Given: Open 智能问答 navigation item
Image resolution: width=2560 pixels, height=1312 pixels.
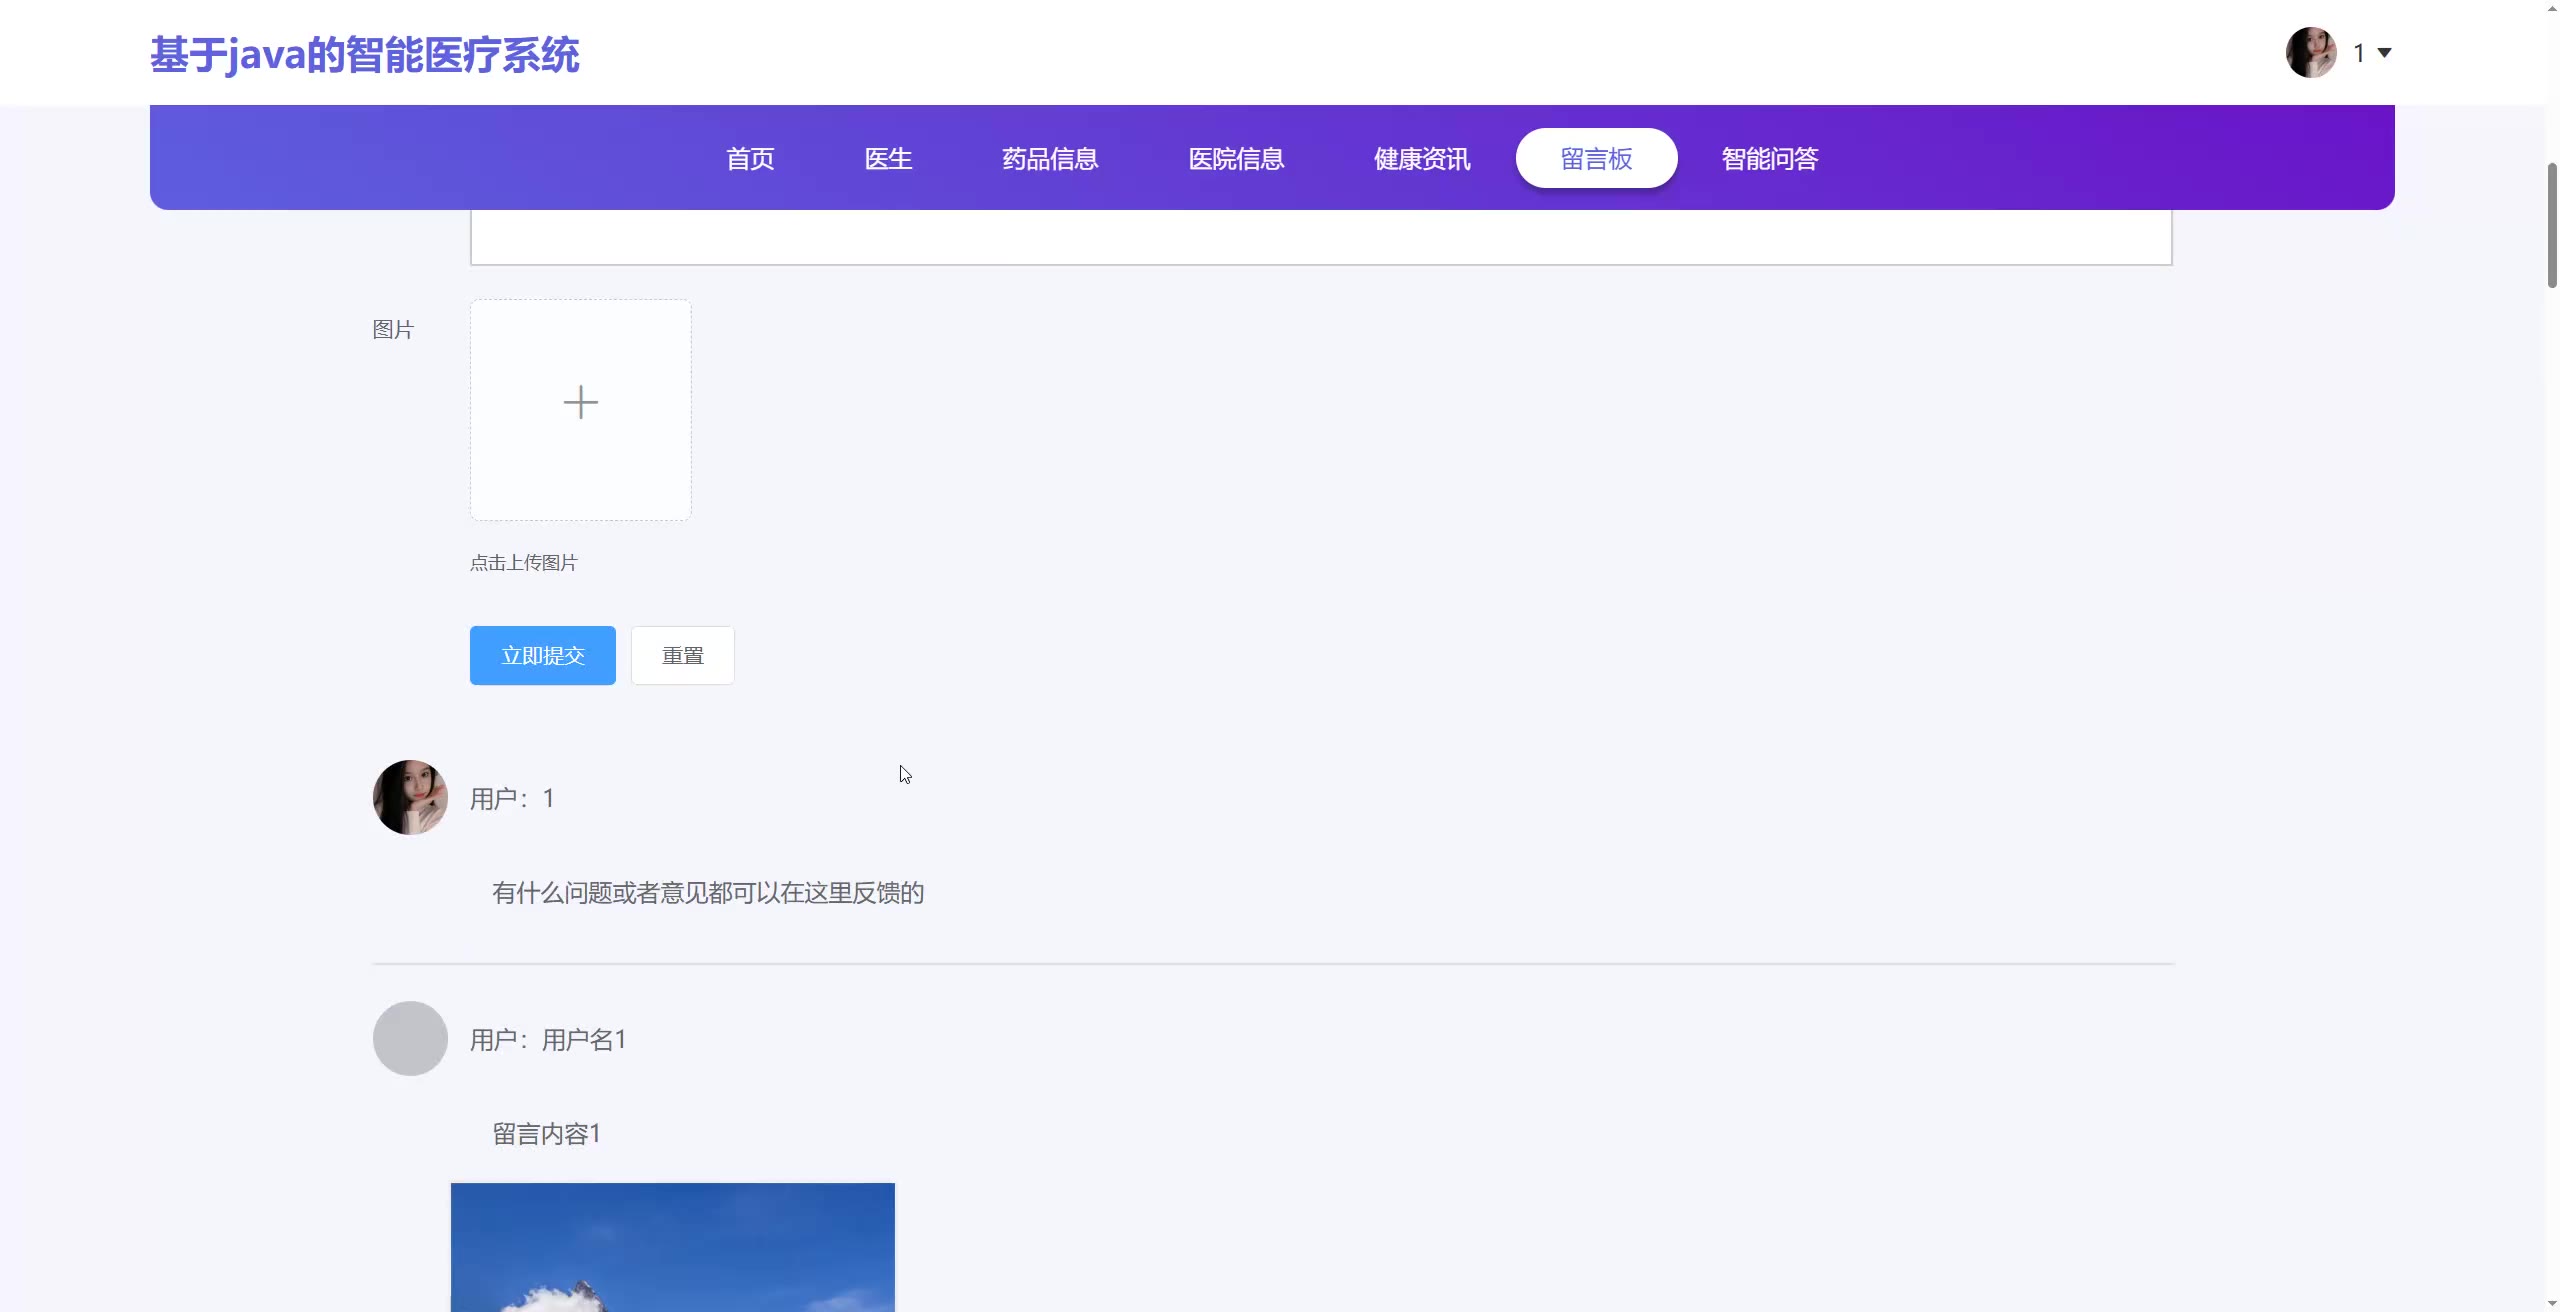Looking at the screenshot, I should coord(1769,159).
